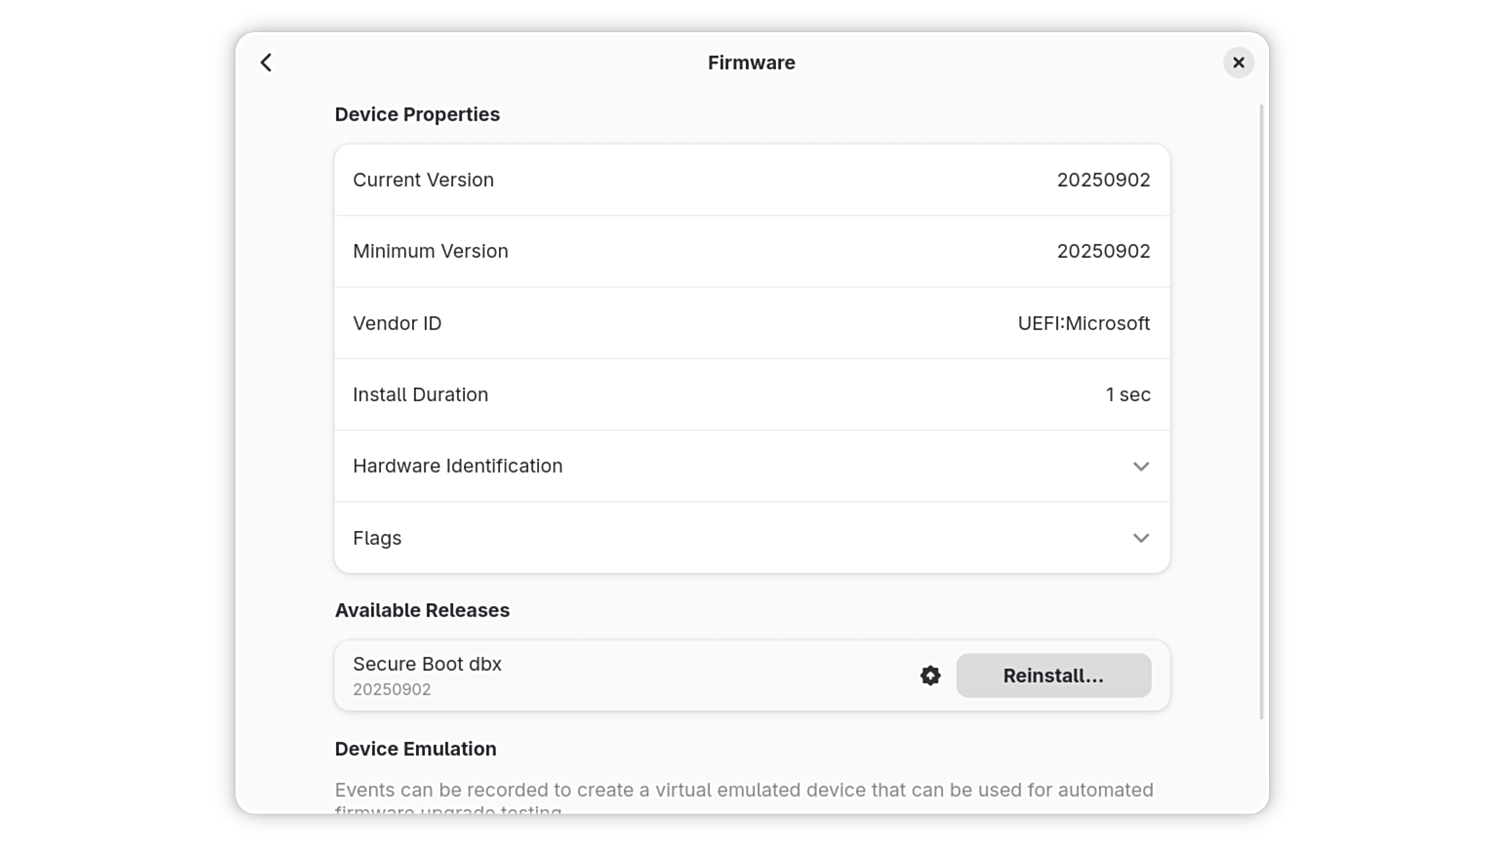Click the Available Releases heading
Image resolution: width=1504 pixels, height=846 pixels.
click(422, 610)
